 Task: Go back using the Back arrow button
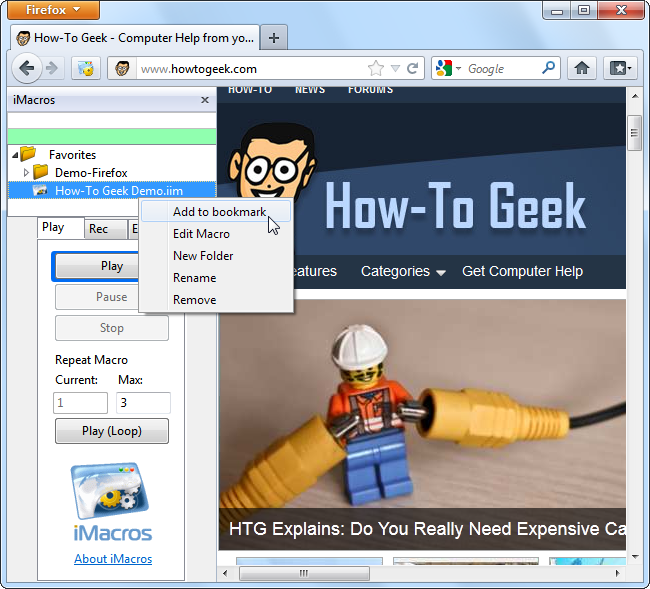(27, 68)
